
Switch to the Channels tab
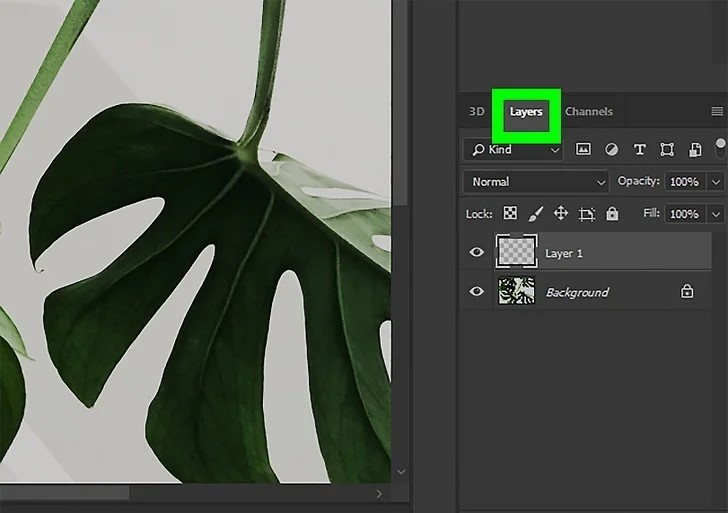[589, 111]
